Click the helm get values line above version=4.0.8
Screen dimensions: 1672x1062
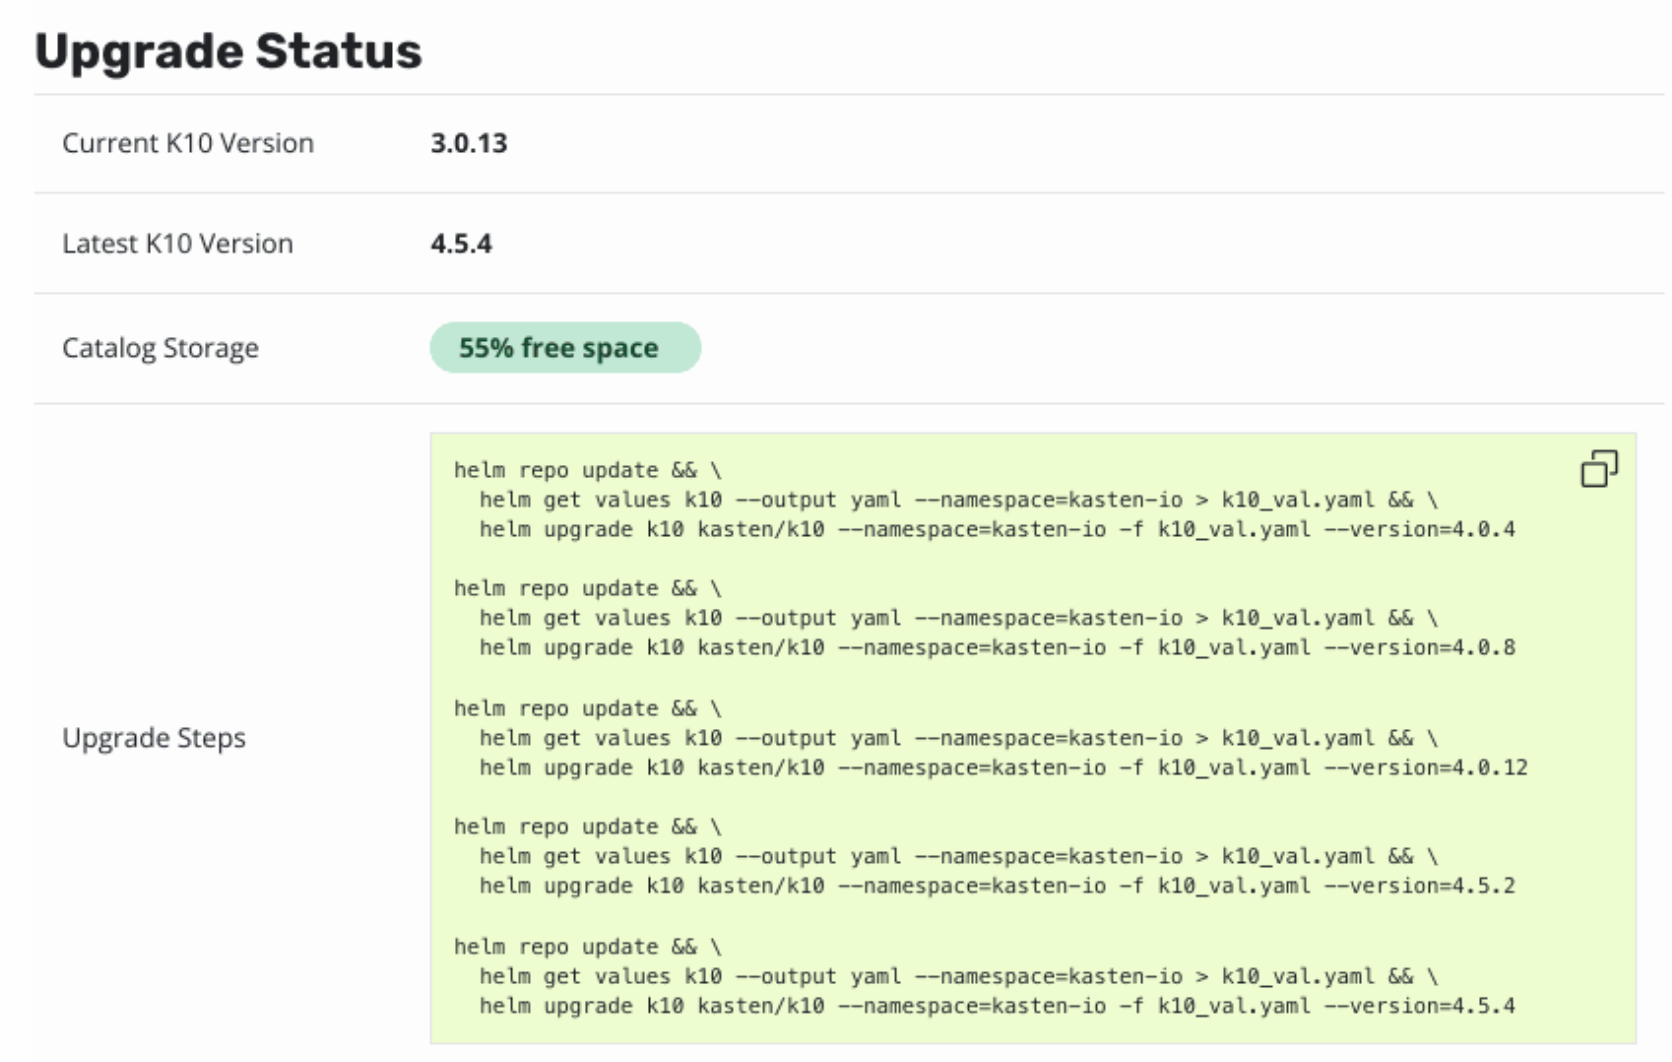pos(958,618)
